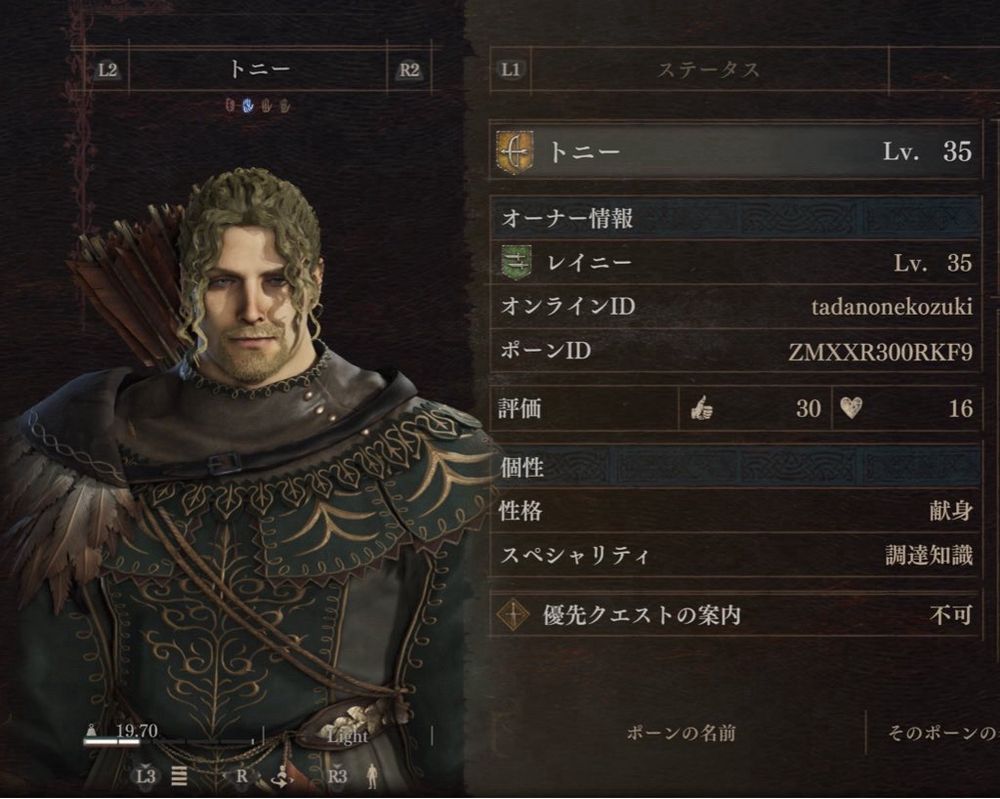The image size is (1000, 799).
Task: Click the green owner vocation icon beside レイニー
Action: [516, 263]
